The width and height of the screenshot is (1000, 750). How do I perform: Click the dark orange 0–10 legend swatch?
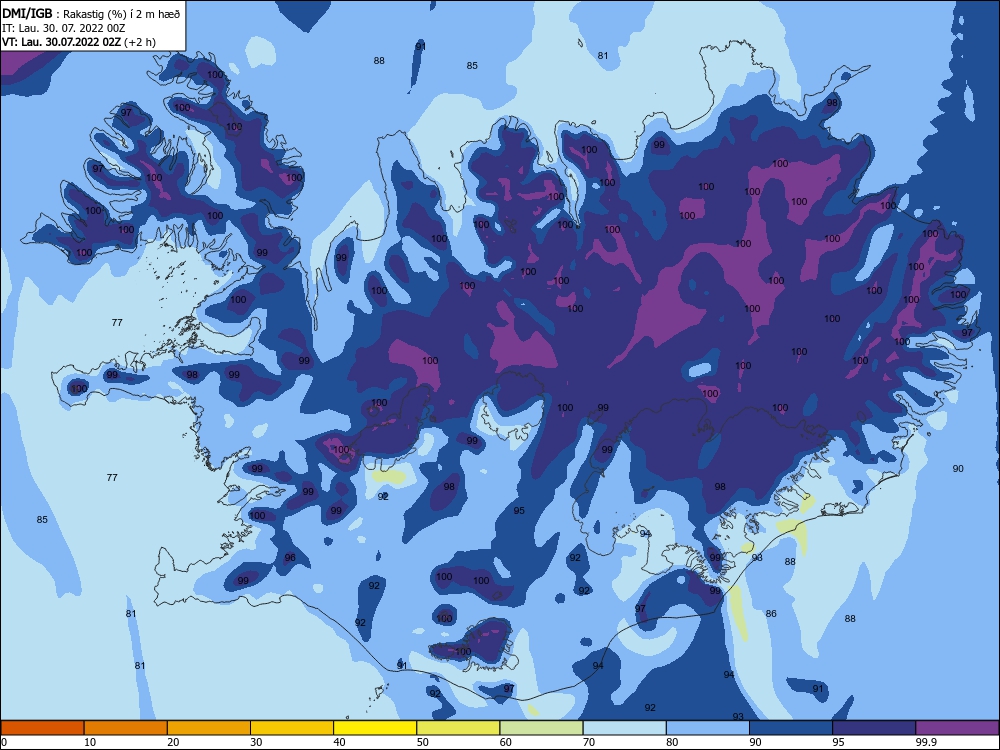click(42, 728)
